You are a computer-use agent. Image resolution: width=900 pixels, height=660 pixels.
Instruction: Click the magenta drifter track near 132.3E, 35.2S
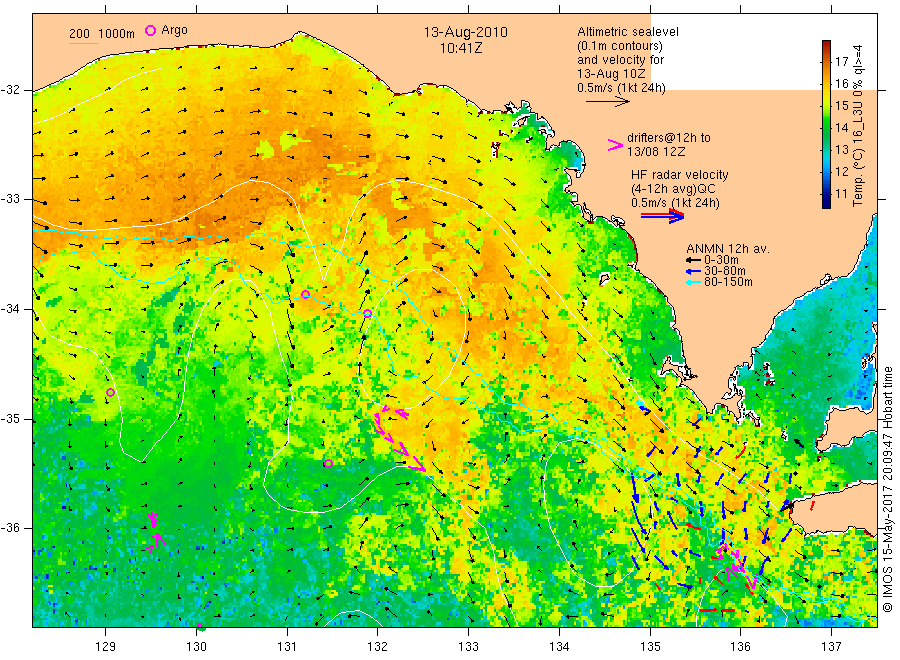click(399, 437)
